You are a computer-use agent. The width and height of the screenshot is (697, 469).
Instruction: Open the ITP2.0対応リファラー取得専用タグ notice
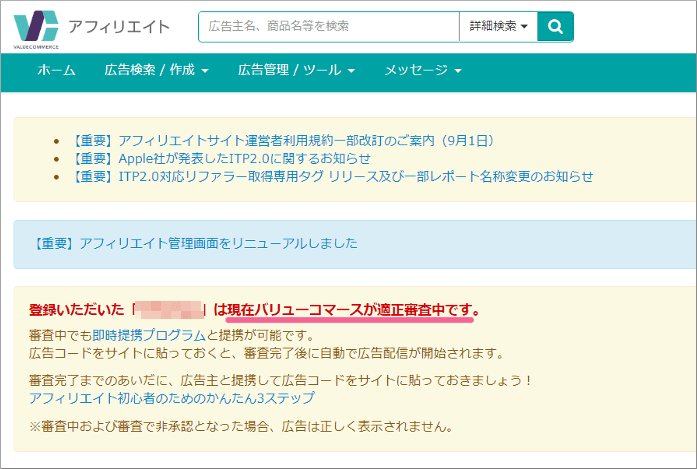[x=332, y=176]
